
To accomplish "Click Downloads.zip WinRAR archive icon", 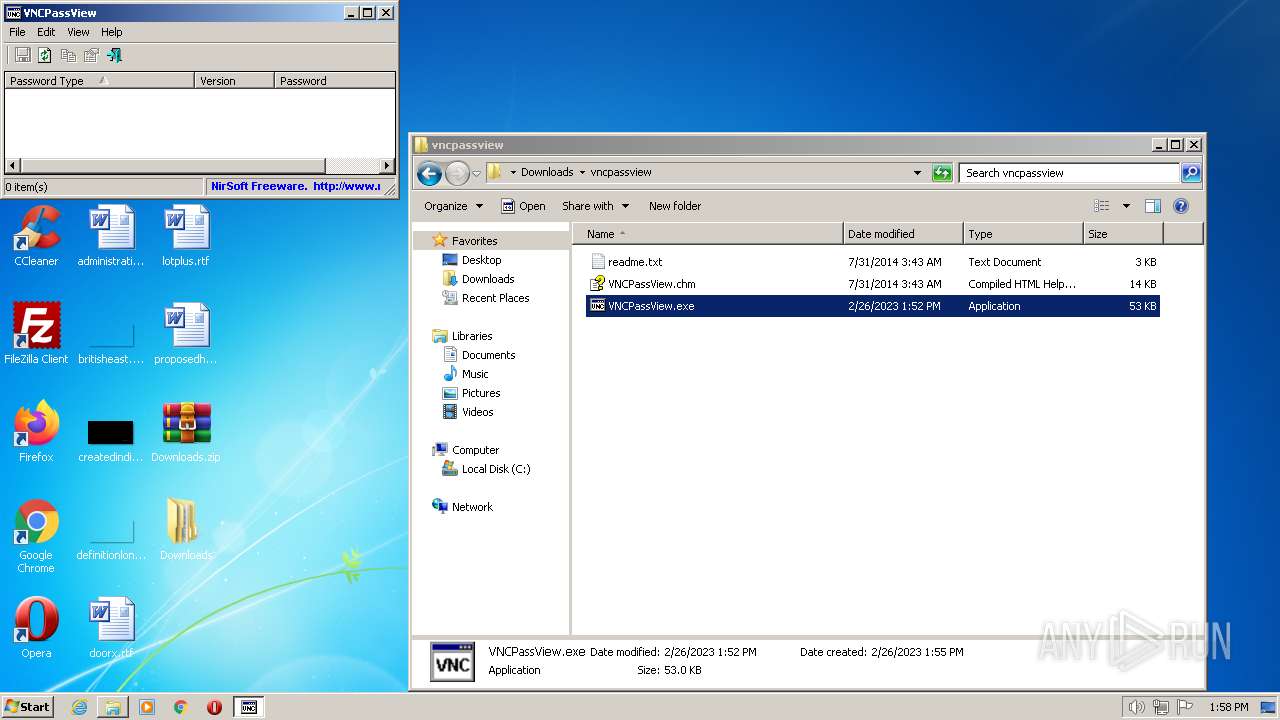I will (x=186, y=431).
